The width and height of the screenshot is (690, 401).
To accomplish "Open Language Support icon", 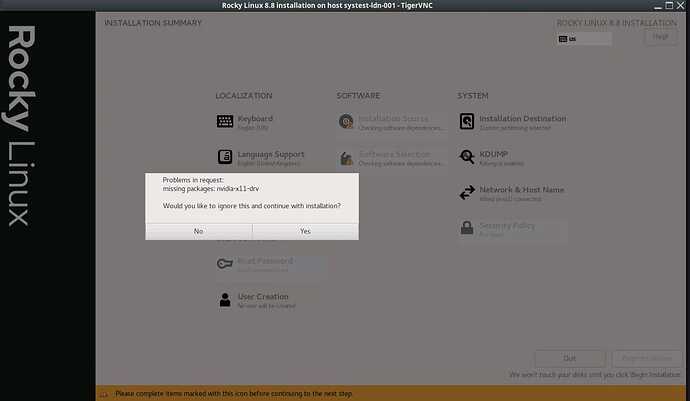I will [225, 157].
